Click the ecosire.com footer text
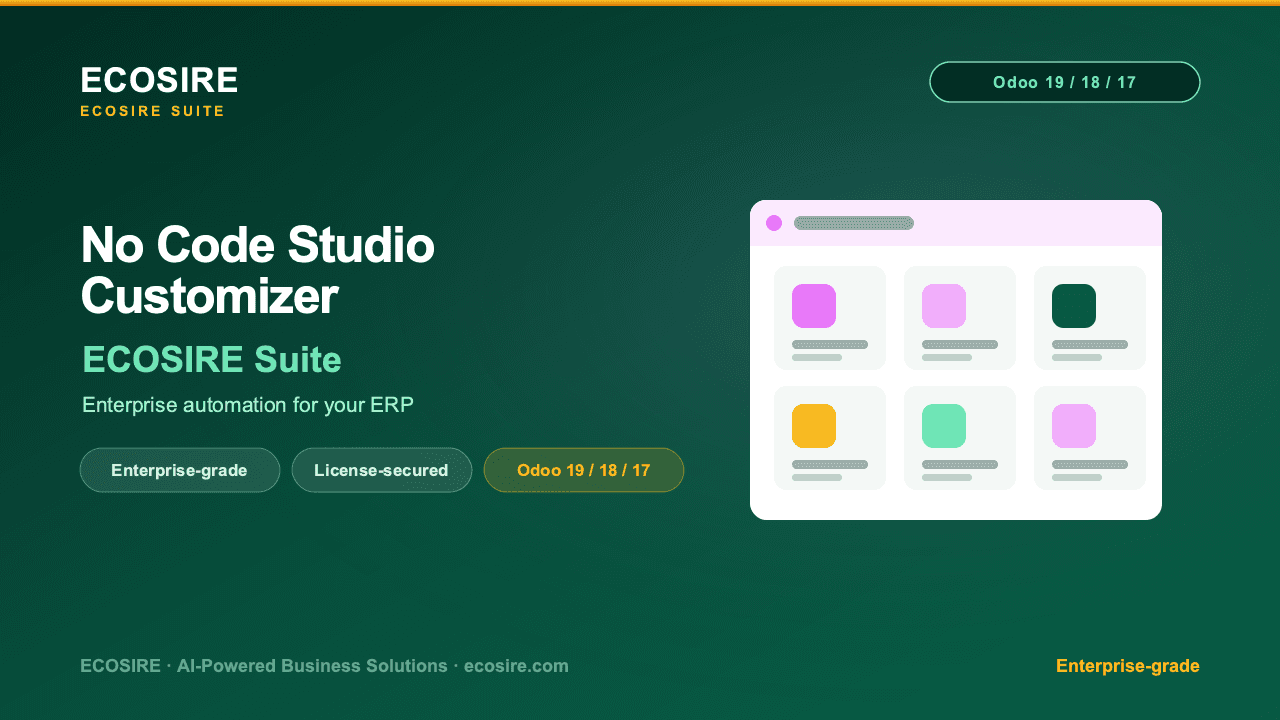 516,666
